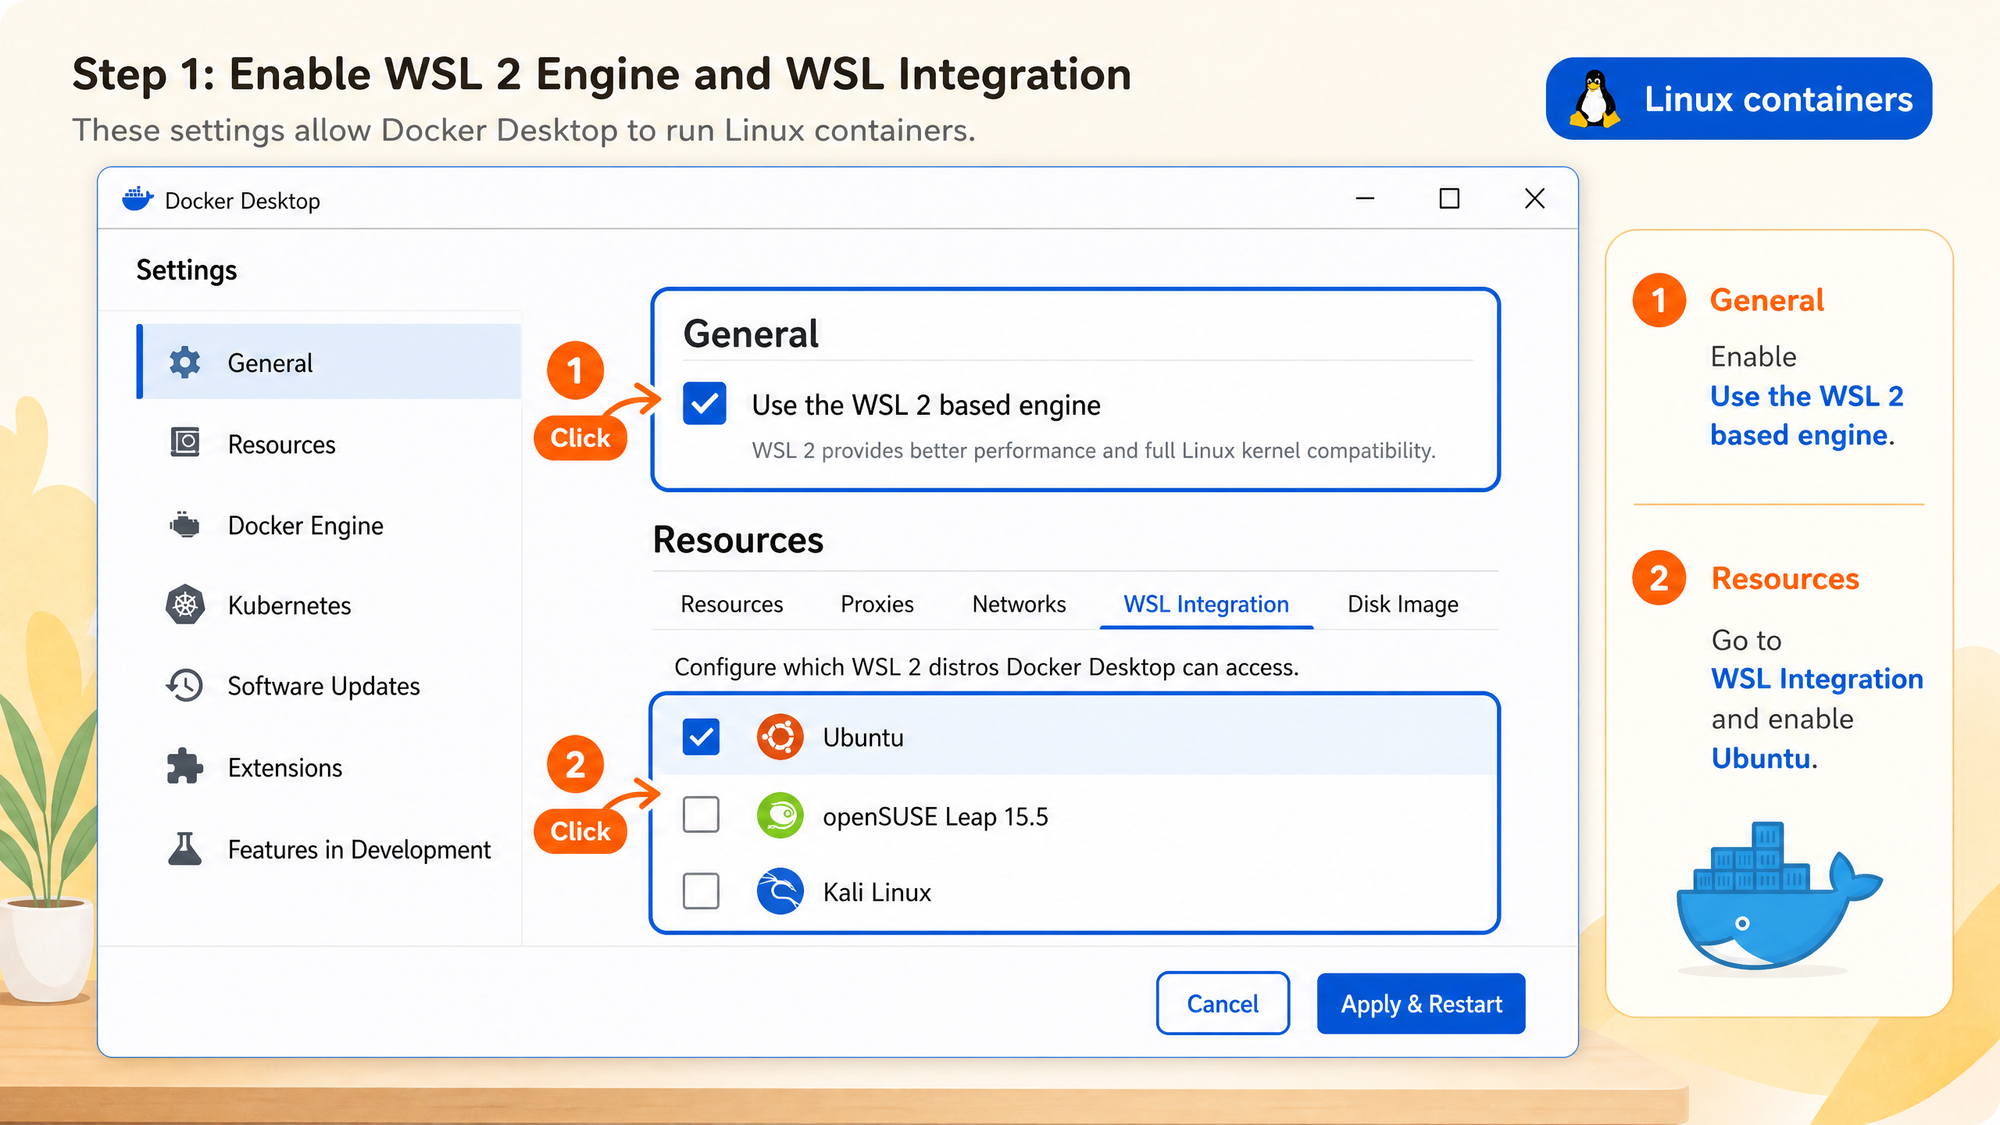Click the "These settings allow Docker Desktop" subtitle
The width and height of the screenshot is (2000, 1125).
[524, 130]
